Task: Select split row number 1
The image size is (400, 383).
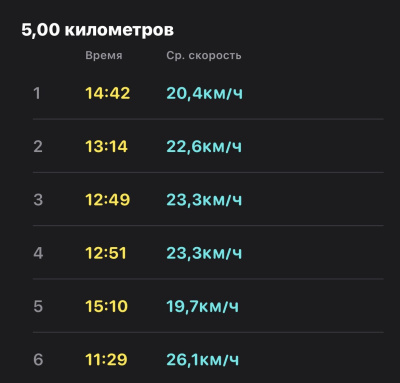Action: [208, 93]
